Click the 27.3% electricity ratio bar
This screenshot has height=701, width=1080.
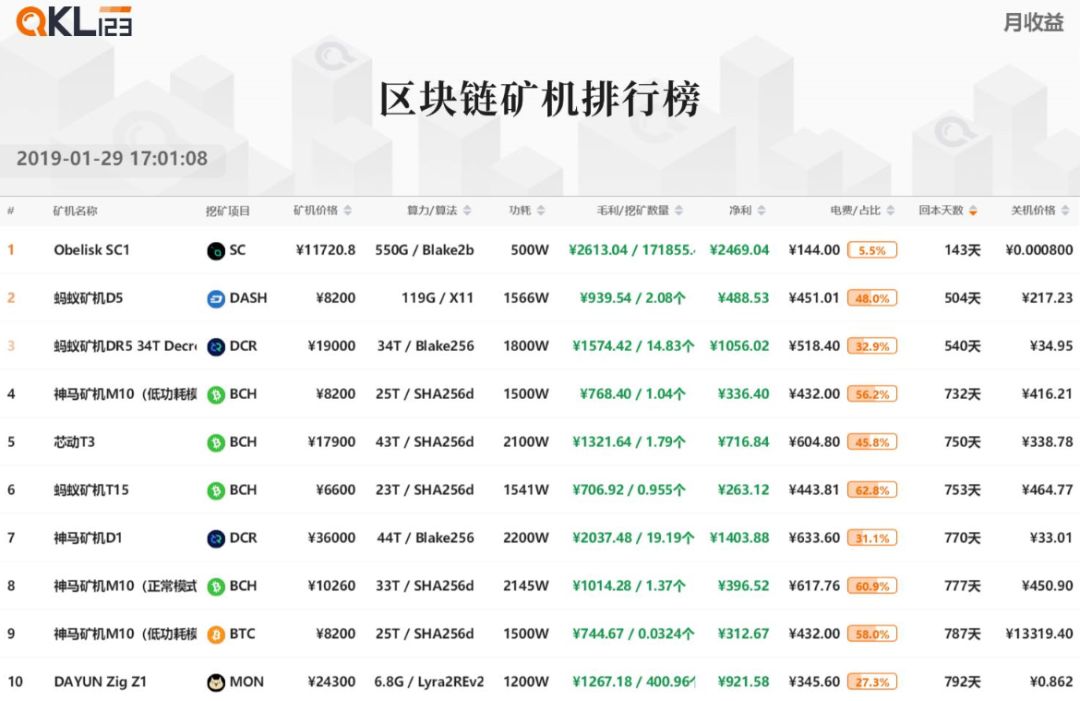(x=872, y=682)
